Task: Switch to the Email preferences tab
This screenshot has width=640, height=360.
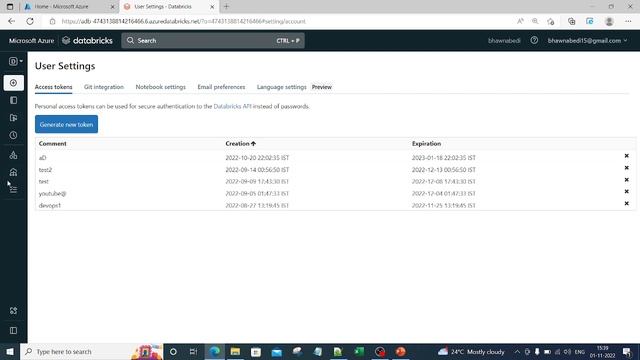Action: click(x=221, y=87)
